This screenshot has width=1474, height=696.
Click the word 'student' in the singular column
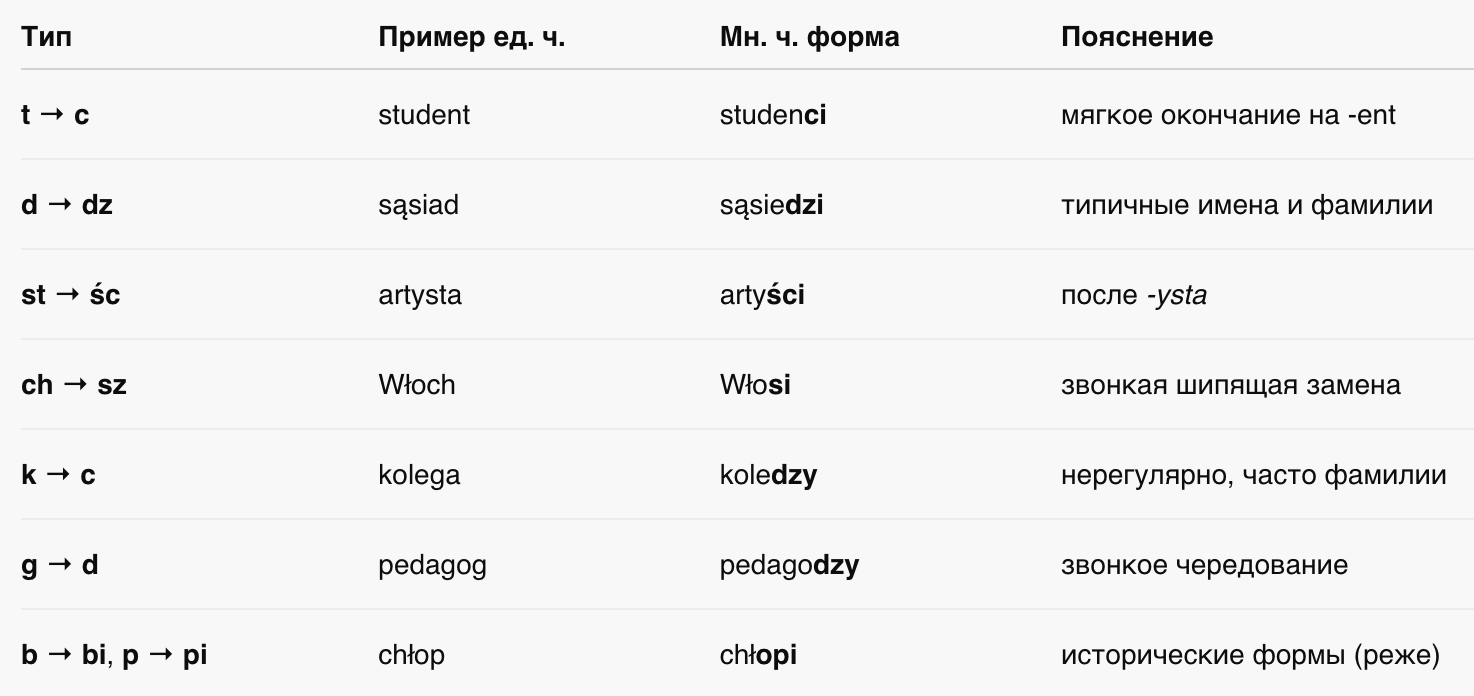pyautogui.click(x=424, y=115)
